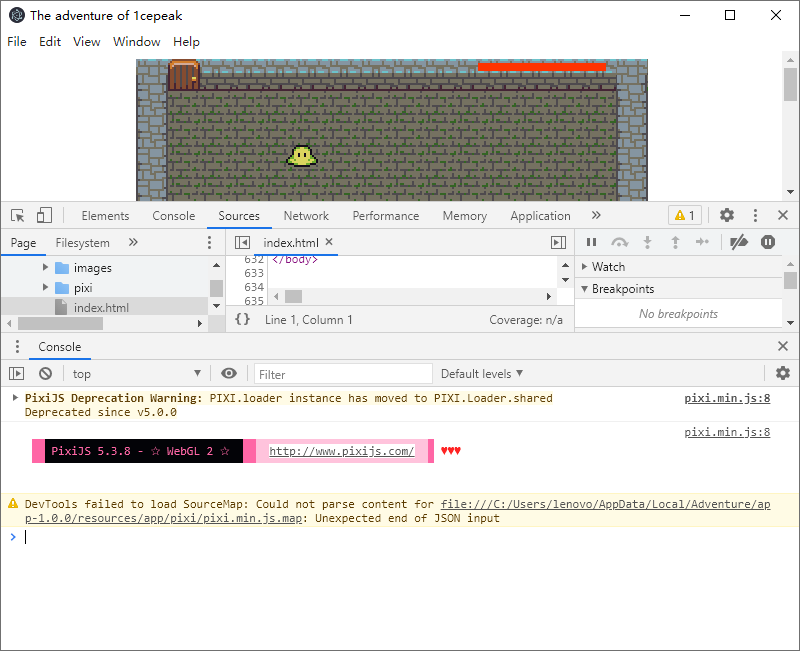Click the Filter input field
The image size is (800, 651).
343,373
